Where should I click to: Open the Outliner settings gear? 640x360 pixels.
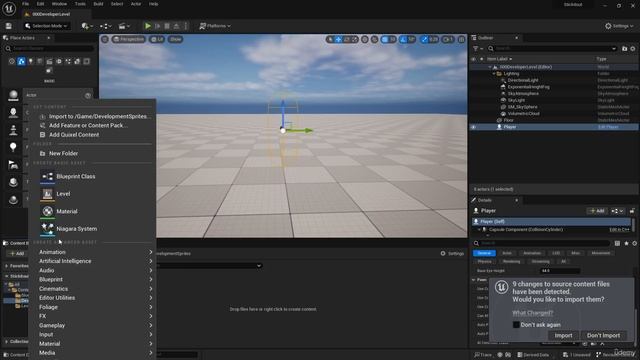click(633, 49)
